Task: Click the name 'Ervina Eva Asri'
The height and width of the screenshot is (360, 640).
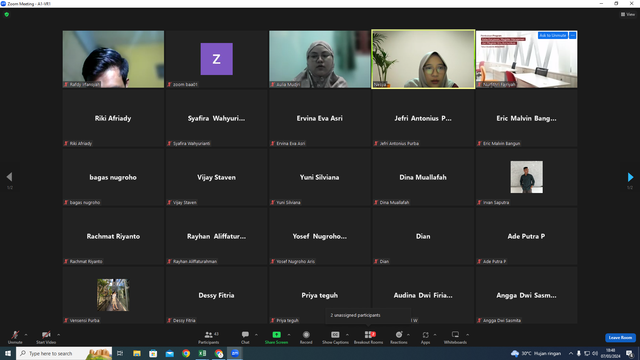Action: click(x=320, y=118)
